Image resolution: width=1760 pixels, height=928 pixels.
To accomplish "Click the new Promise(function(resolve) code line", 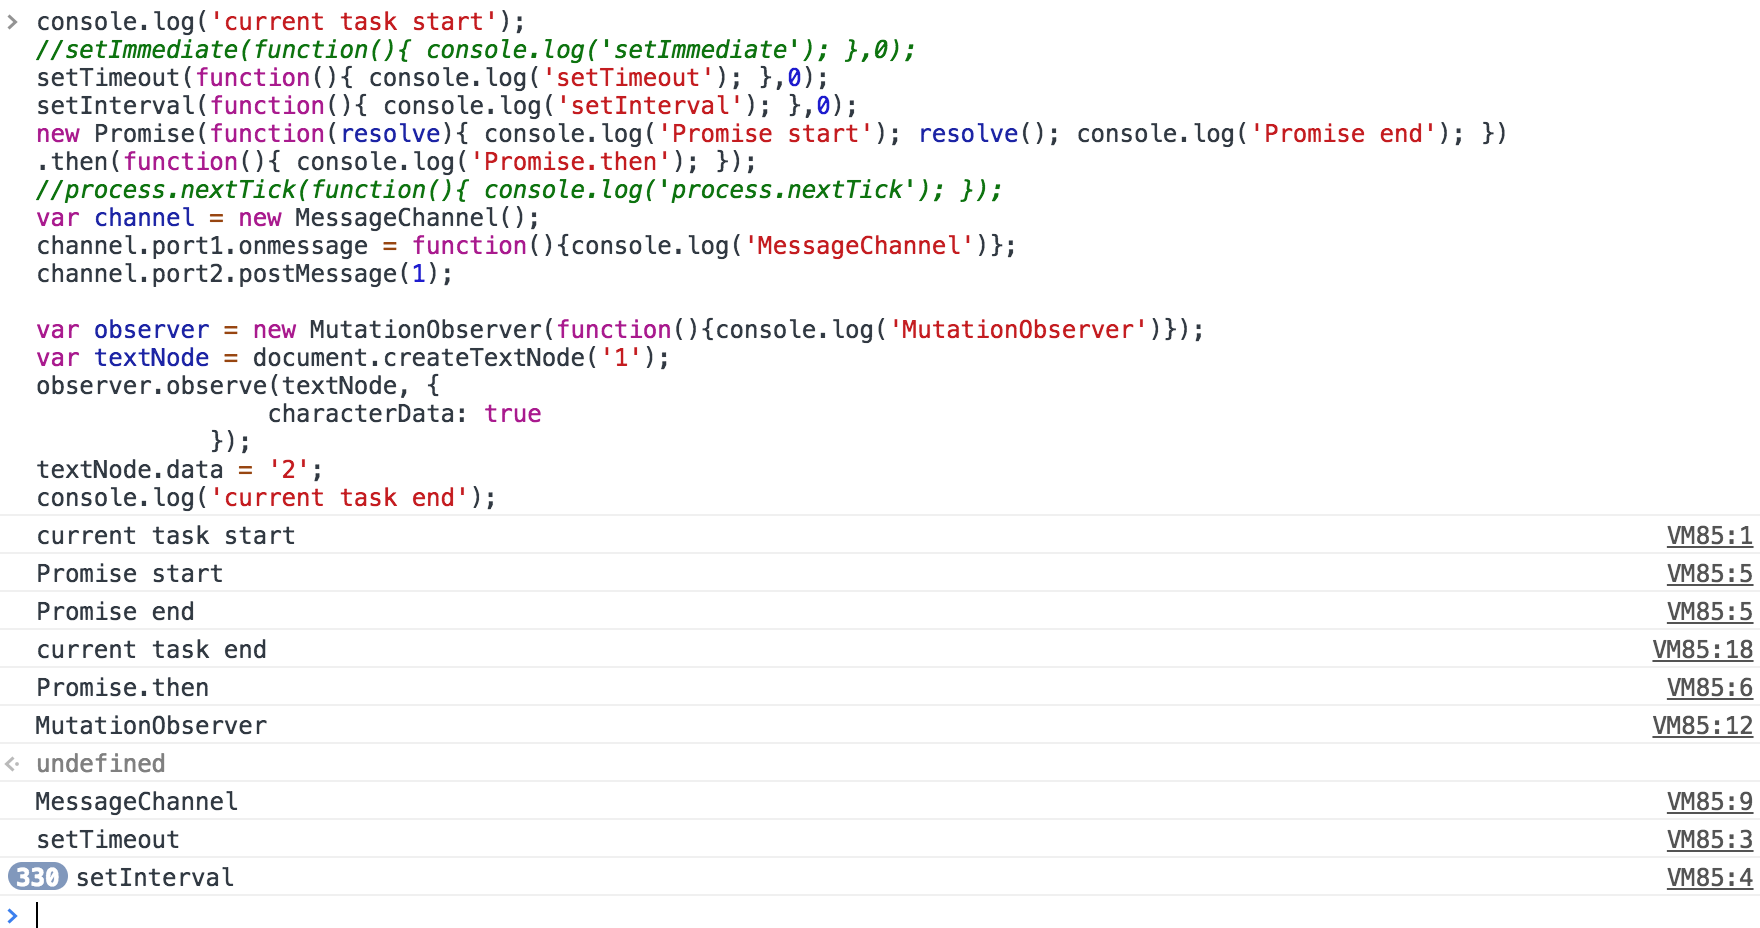I will 772,134.
